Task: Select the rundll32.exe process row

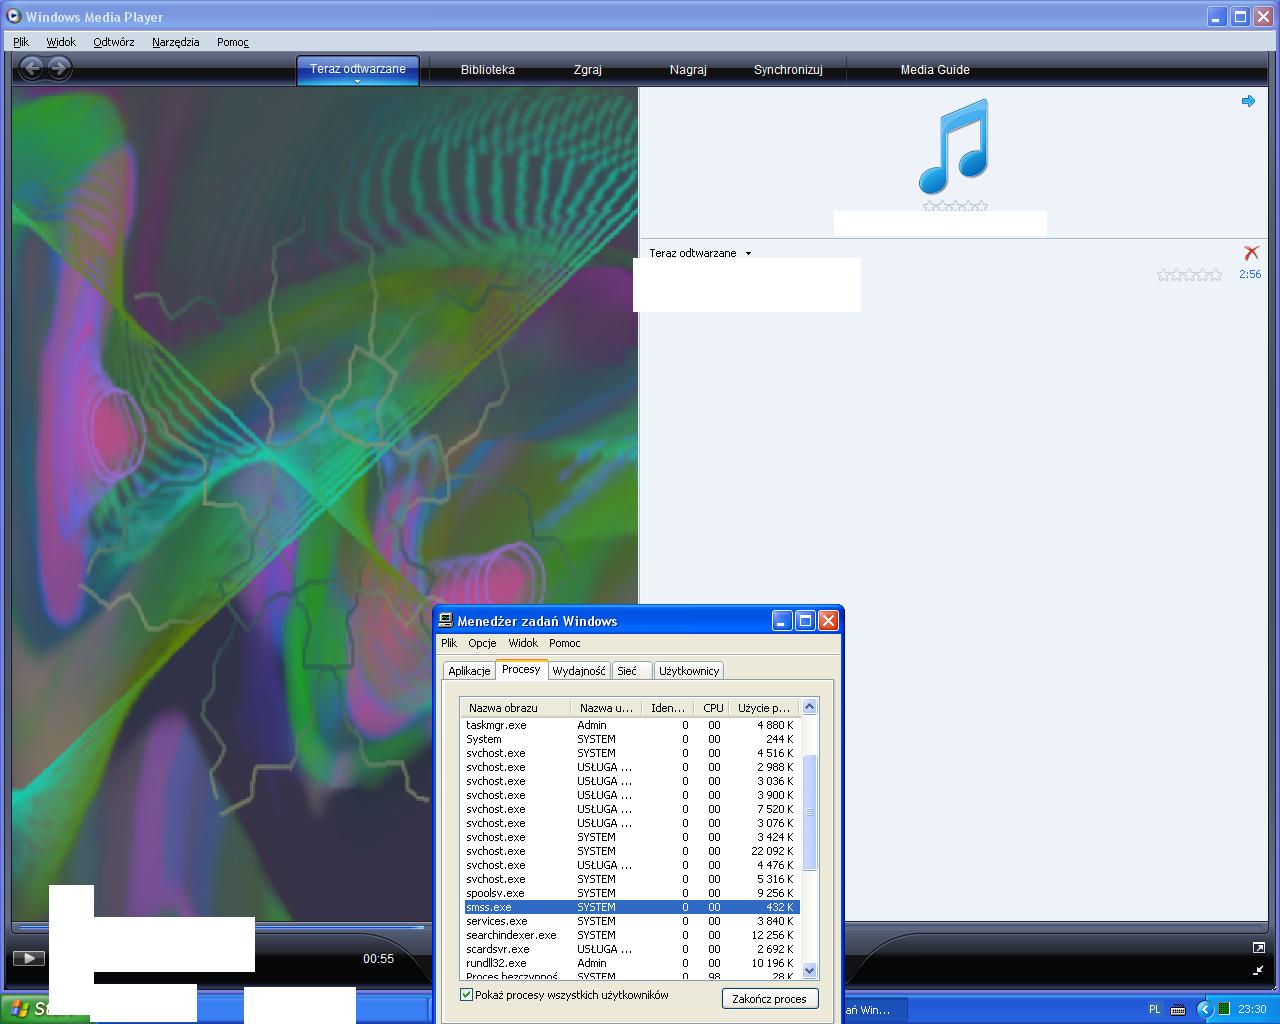Action: pos(630,963)
